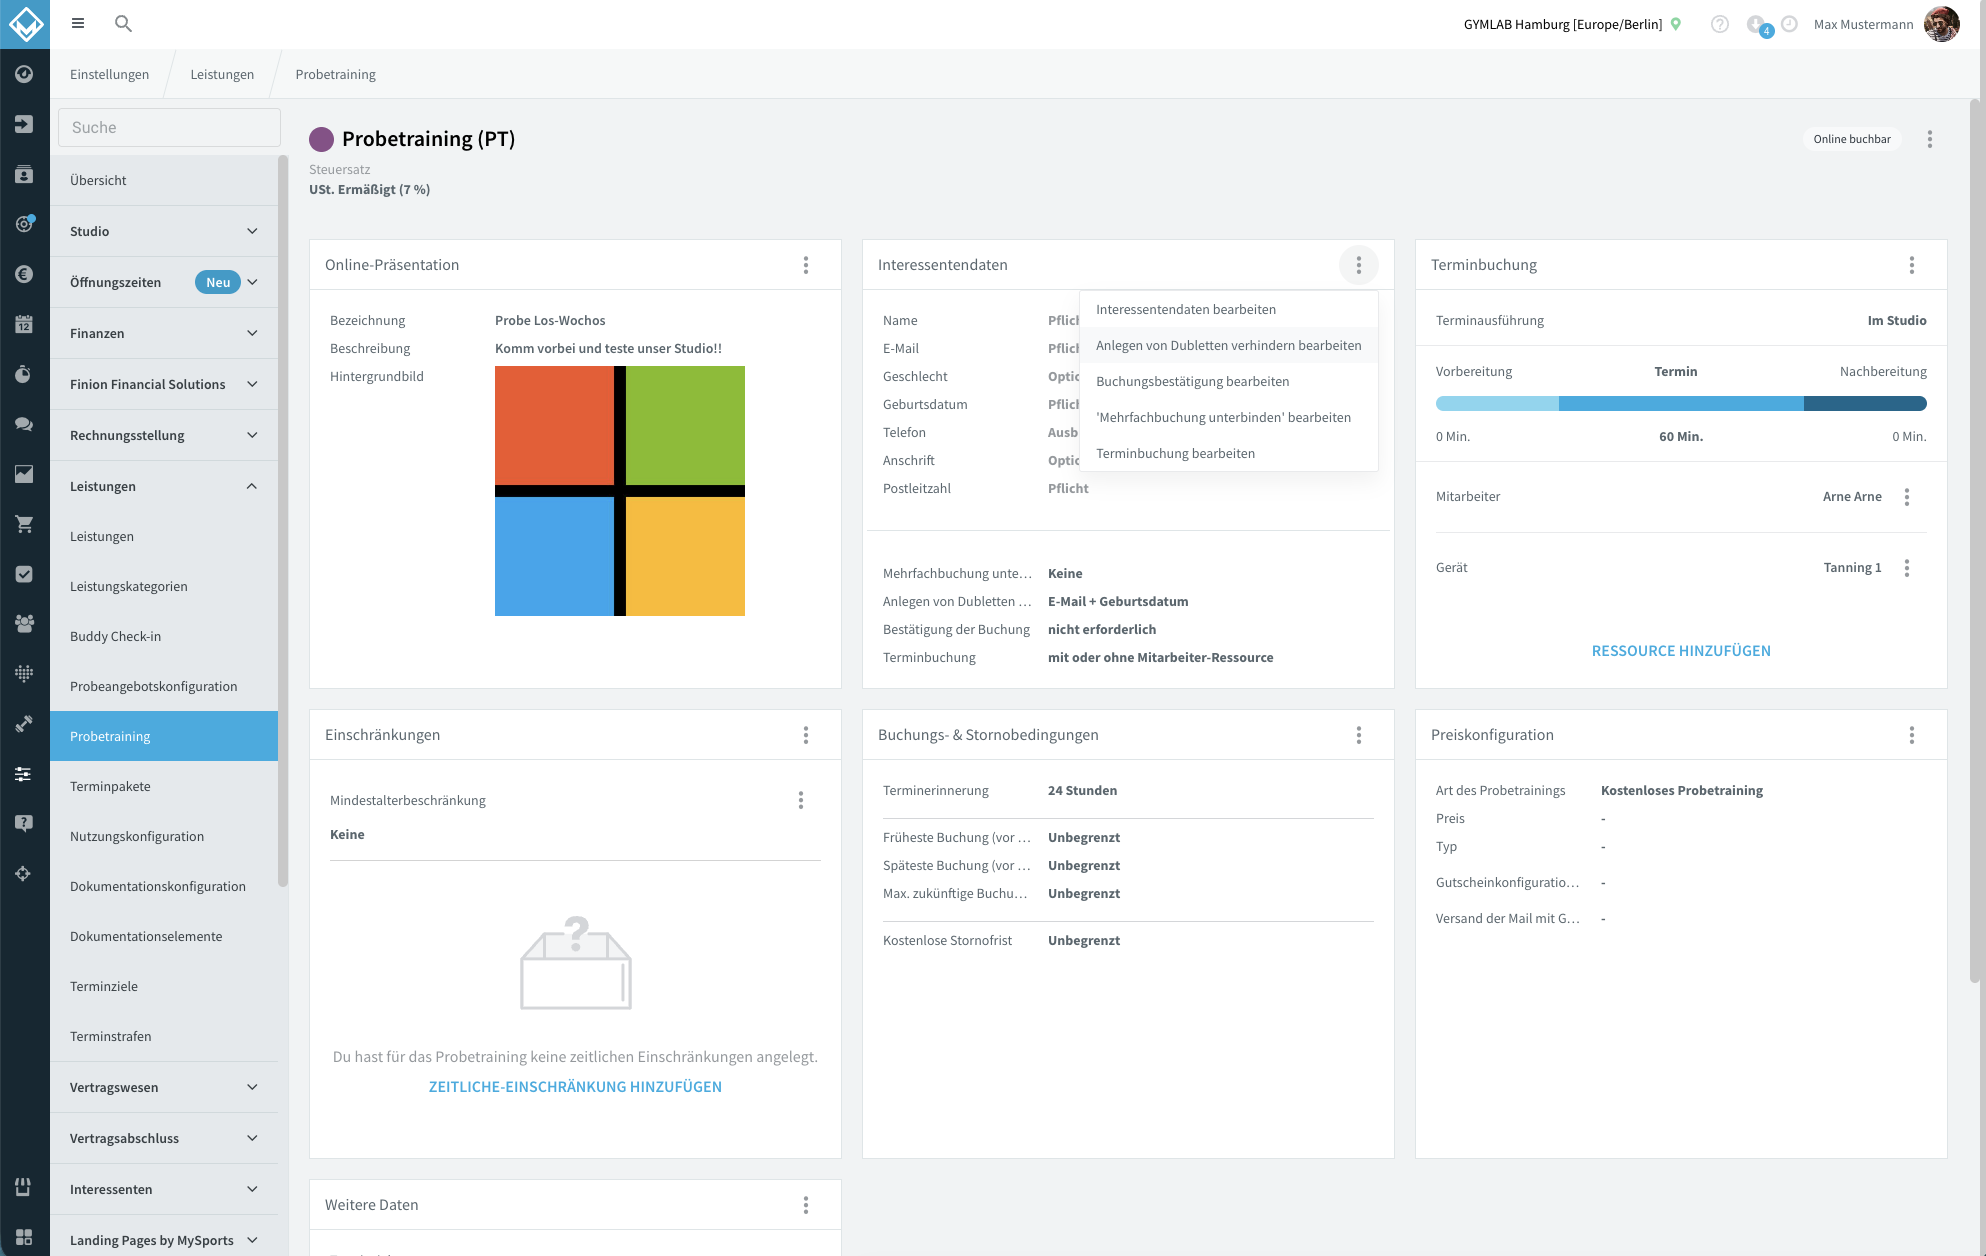
Task: Collapse the Leistungen section in the sidebar
Action: pos(251,486)
